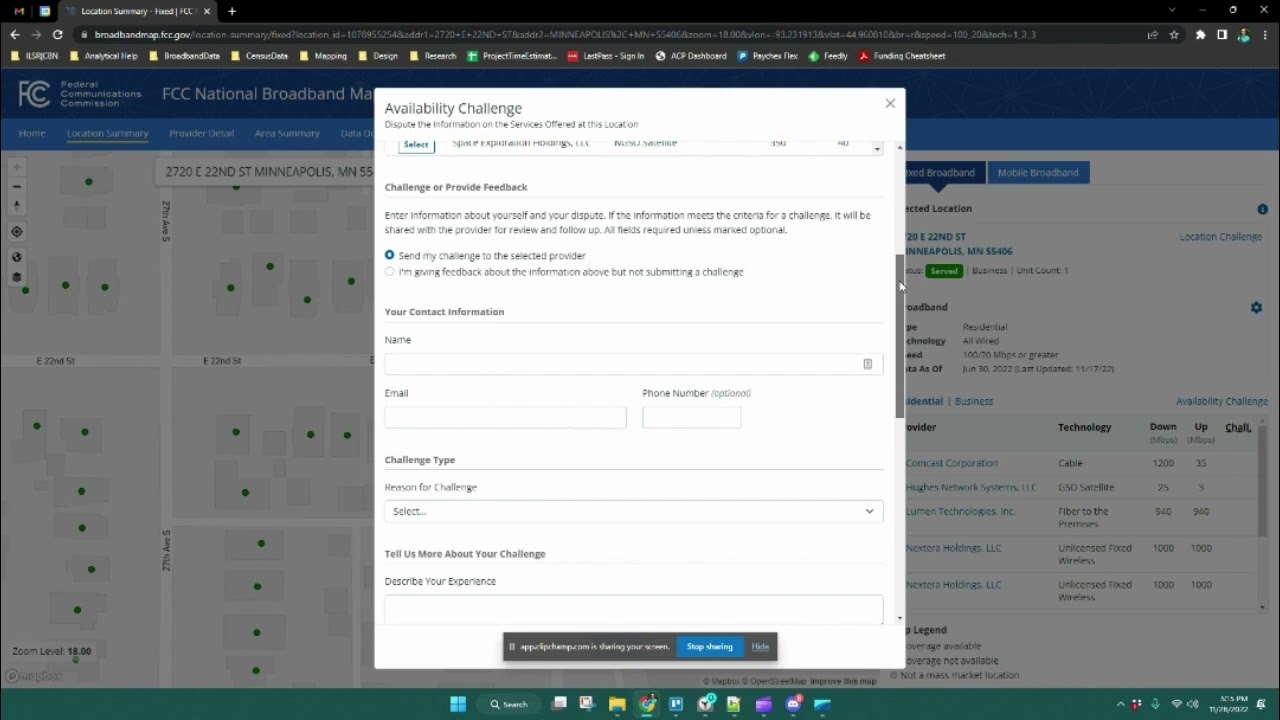The width and height of the screenshot is (1280, 720).
Task: Open the Reason for Challenge dropdown
Action: [634, 511]
